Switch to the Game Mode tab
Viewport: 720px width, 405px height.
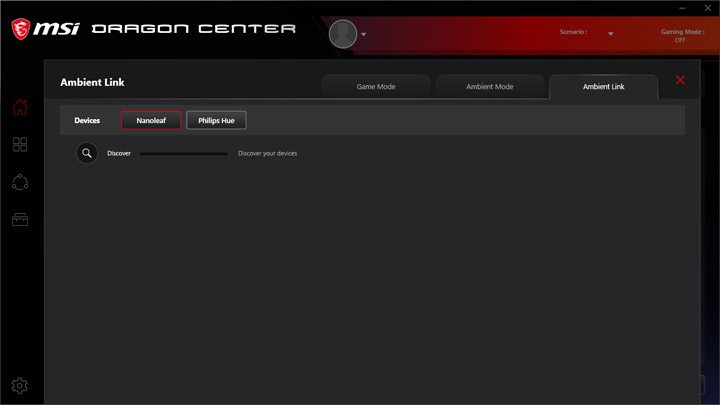[x=376, y=86]
